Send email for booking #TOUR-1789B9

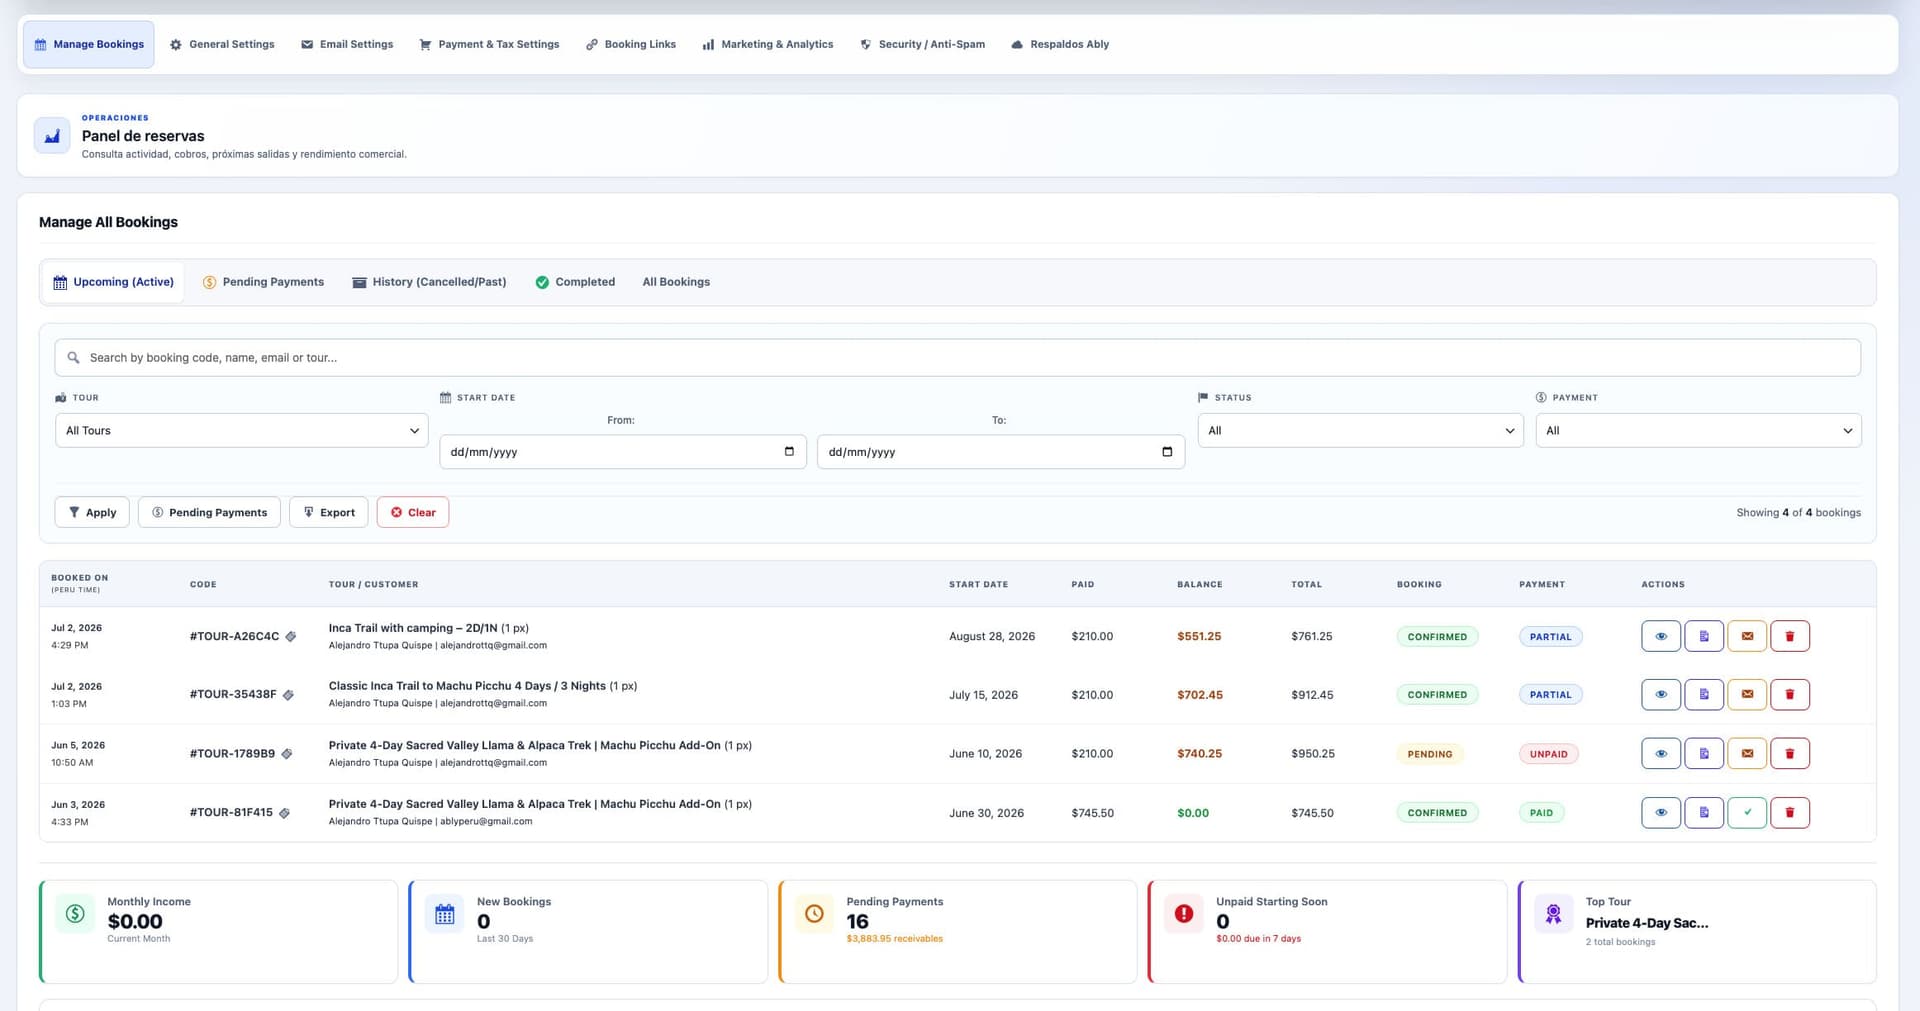point(1747,753)
